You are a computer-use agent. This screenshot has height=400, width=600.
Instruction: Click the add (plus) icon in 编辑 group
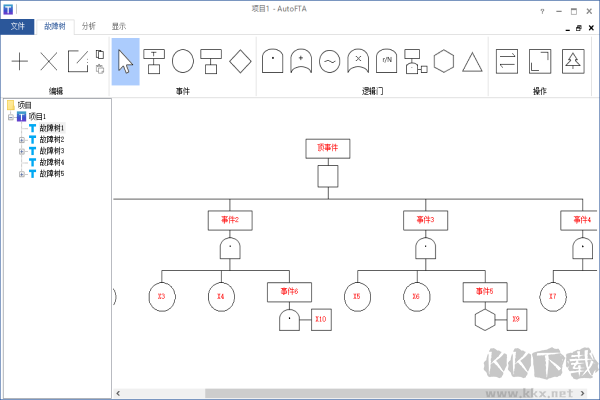click(20, 61)
